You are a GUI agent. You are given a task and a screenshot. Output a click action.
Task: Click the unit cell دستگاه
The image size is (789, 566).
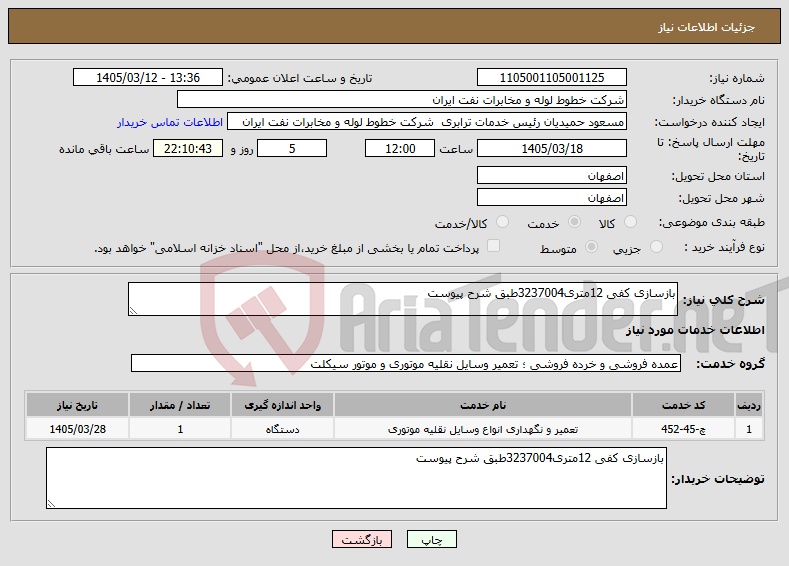(282, 429)
